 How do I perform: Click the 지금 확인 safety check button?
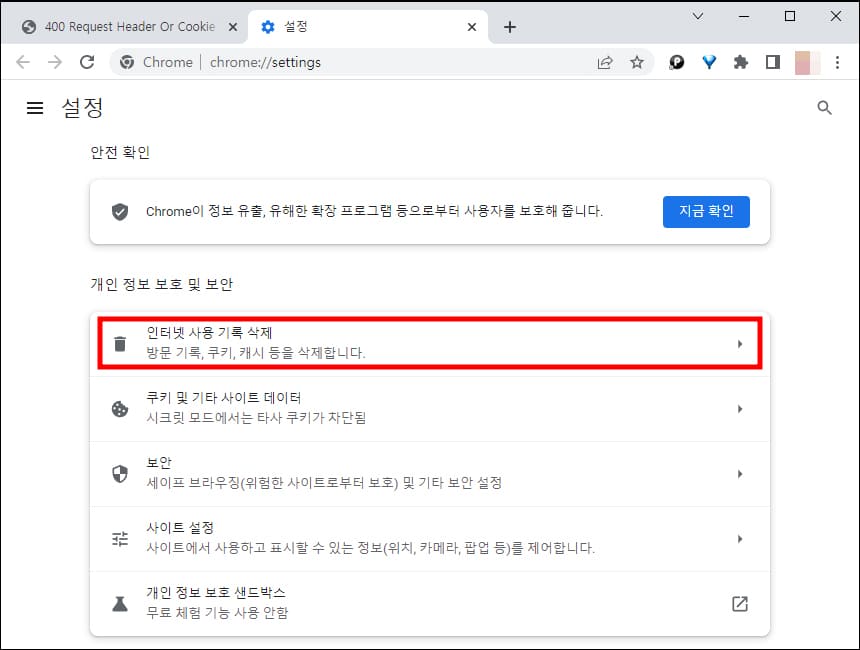pos(706,211)
